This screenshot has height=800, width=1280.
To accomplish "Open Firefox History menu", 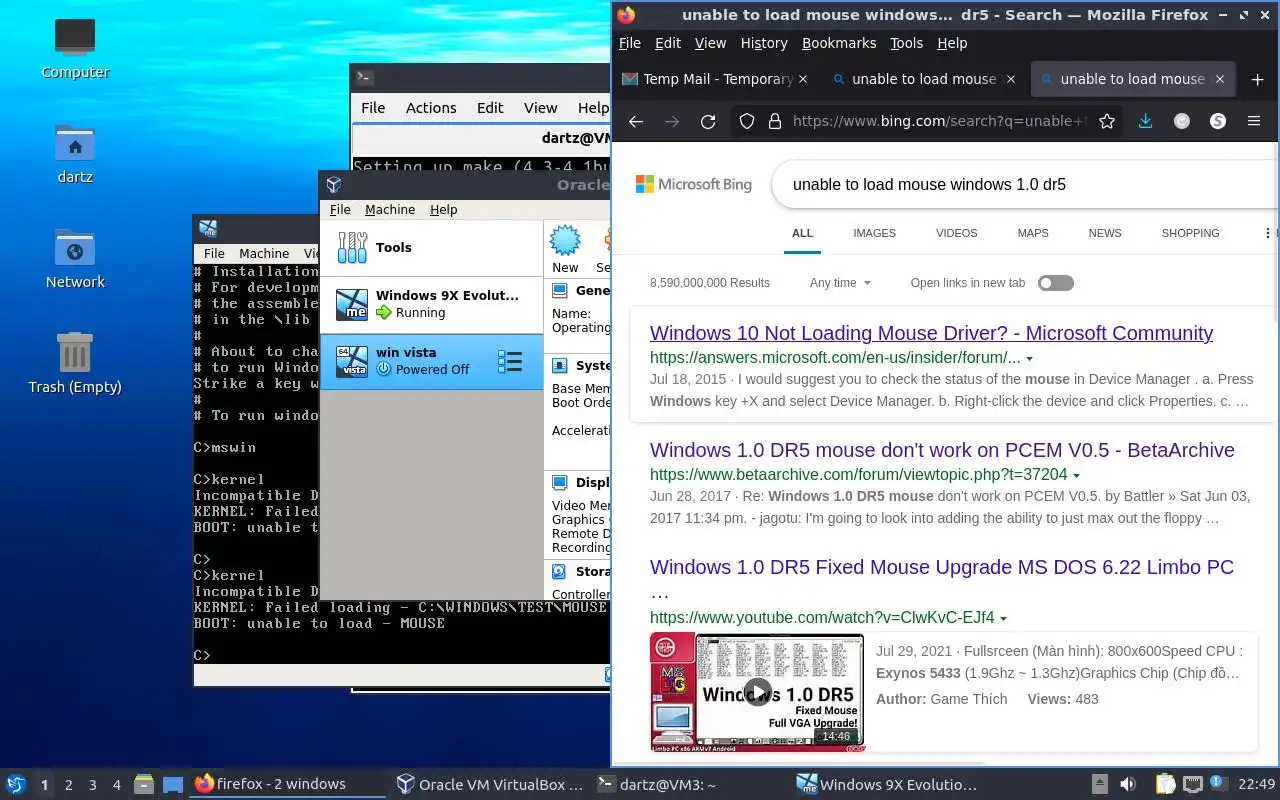I will (764, 43).
